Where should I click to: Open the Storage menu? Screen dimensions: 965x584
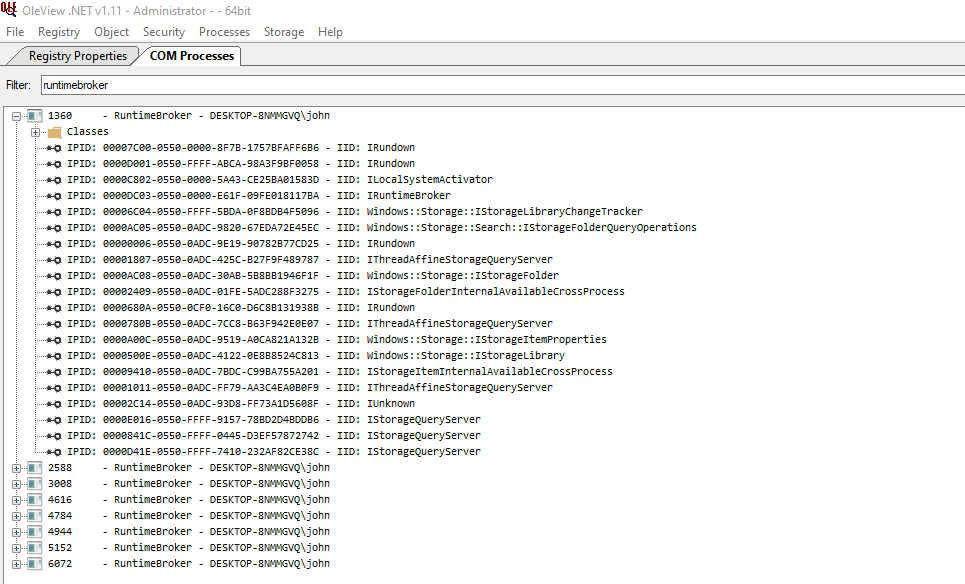283,31
